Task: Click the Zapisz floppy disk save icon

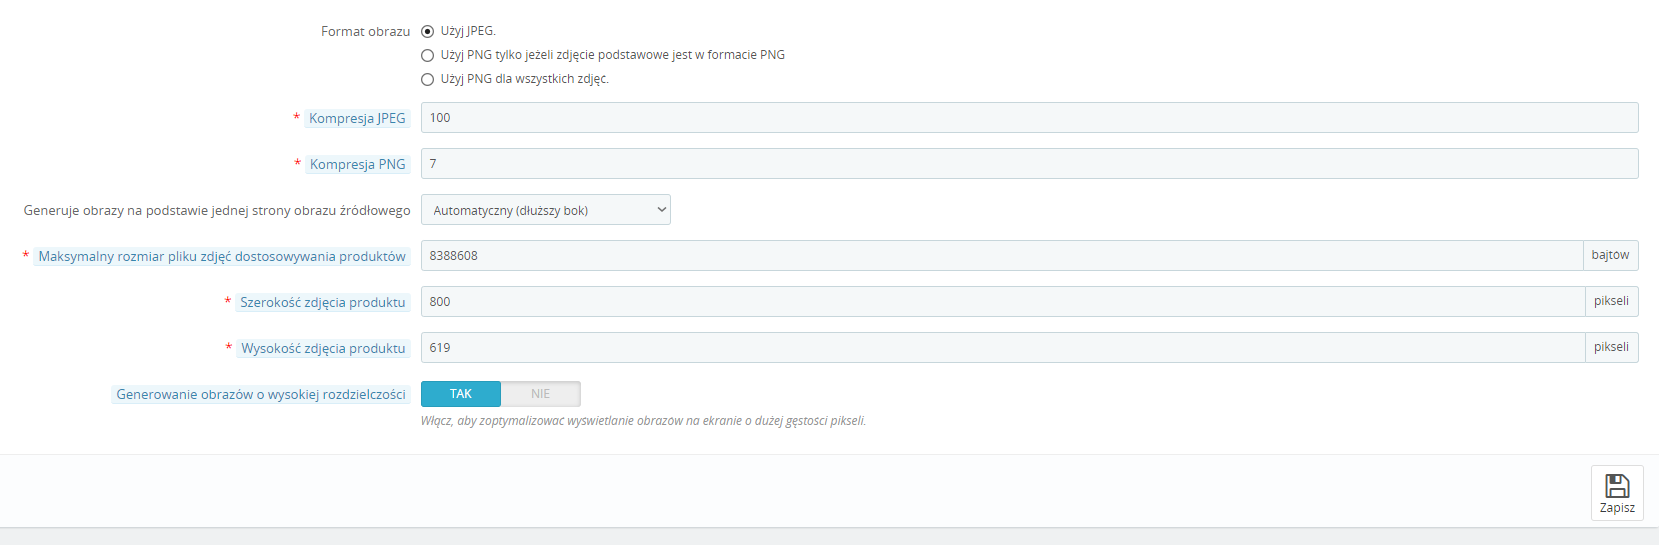Action: coord(1617,486)
